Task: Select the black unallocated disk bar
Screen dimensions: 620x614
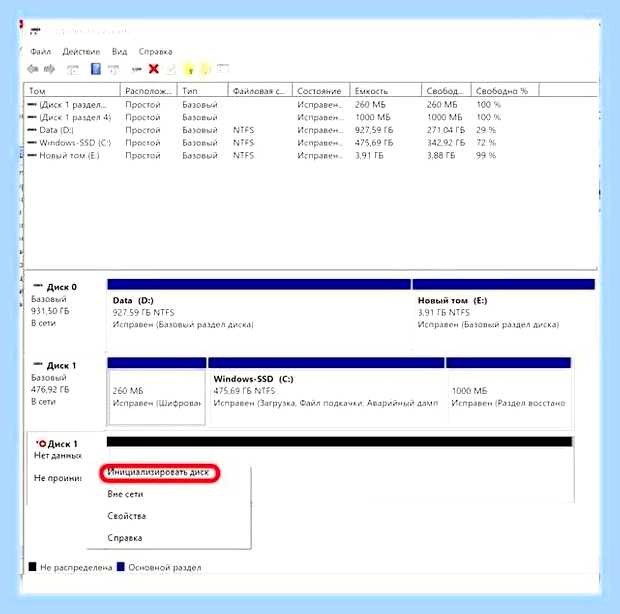Action: (340, 442)
